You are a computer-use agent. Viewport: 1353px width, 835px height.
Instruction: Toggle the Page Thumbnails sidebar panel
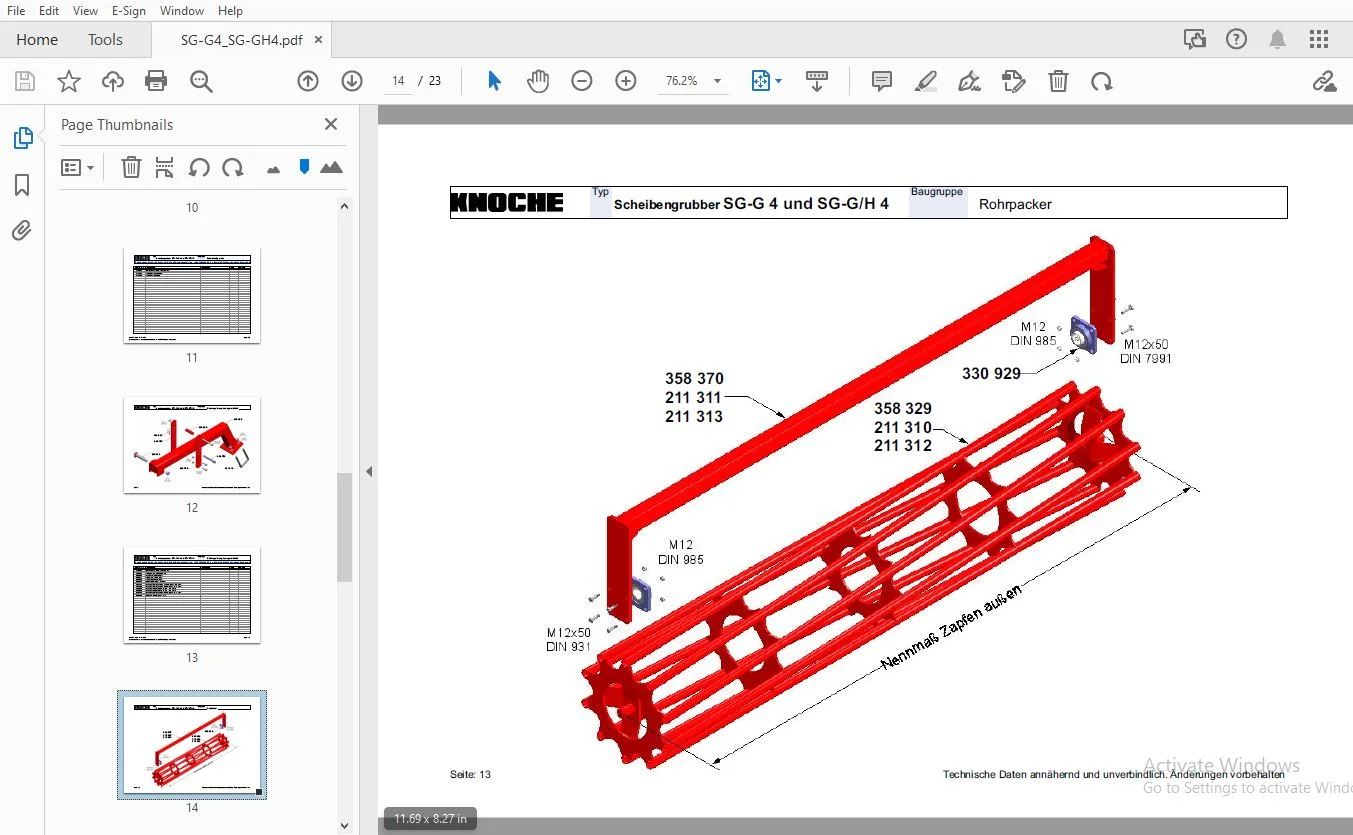point(22,138)
